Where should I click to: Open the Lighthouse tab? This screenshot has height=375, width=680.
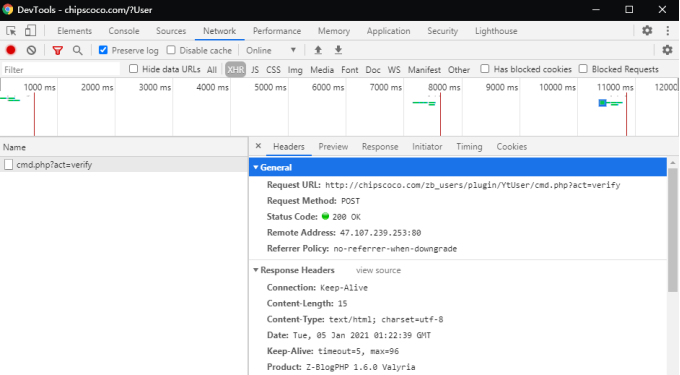(496, 31)
